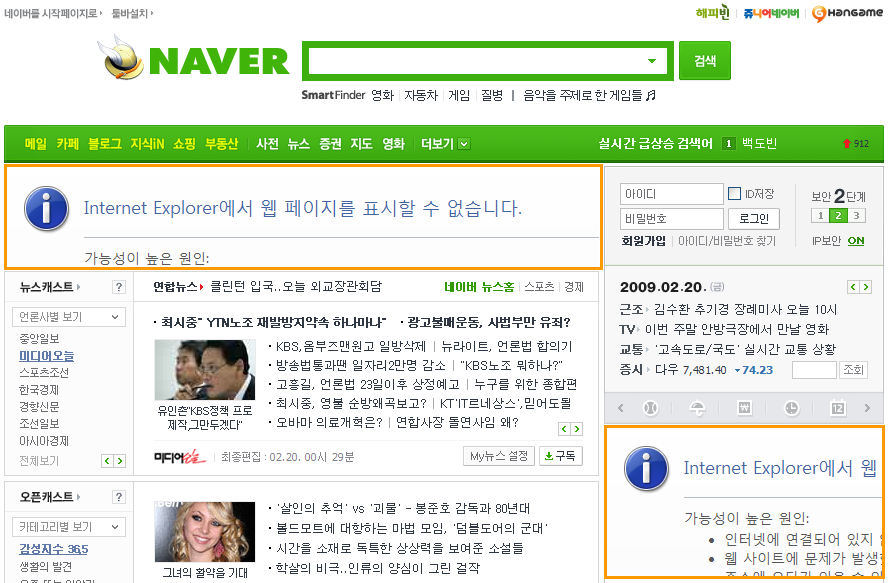Open trending keyword 백도빈
Image resolution: width=888 pixels, height=583 pixels.
pyautogui.click(x=759, y=144)
